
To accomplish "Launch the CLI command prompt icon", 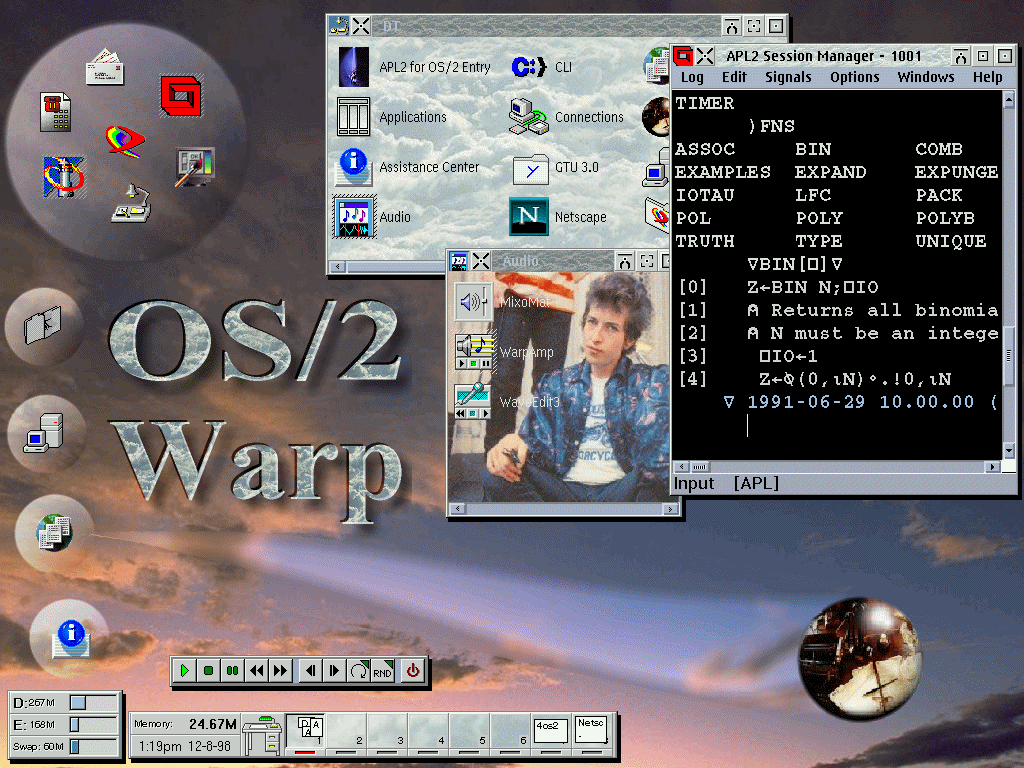I will (528, 67).
